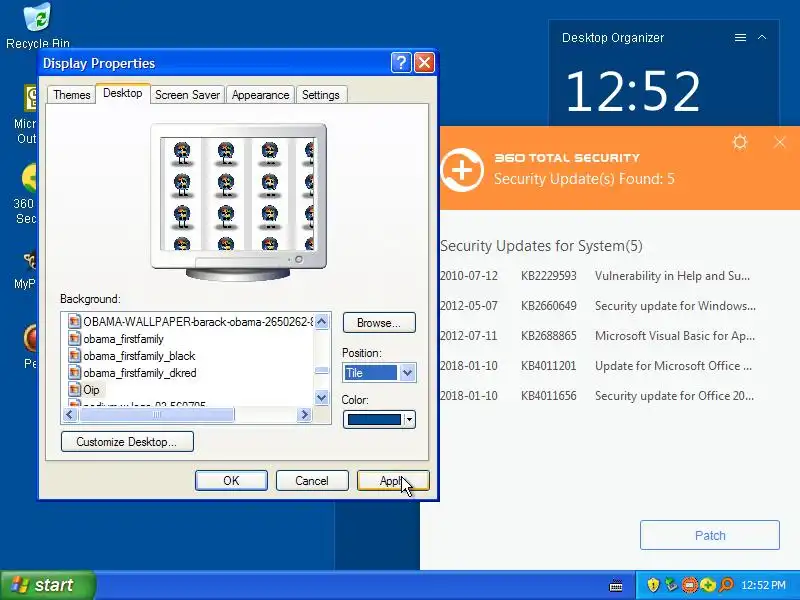Select update KB4011201 row

click(598, 366)
